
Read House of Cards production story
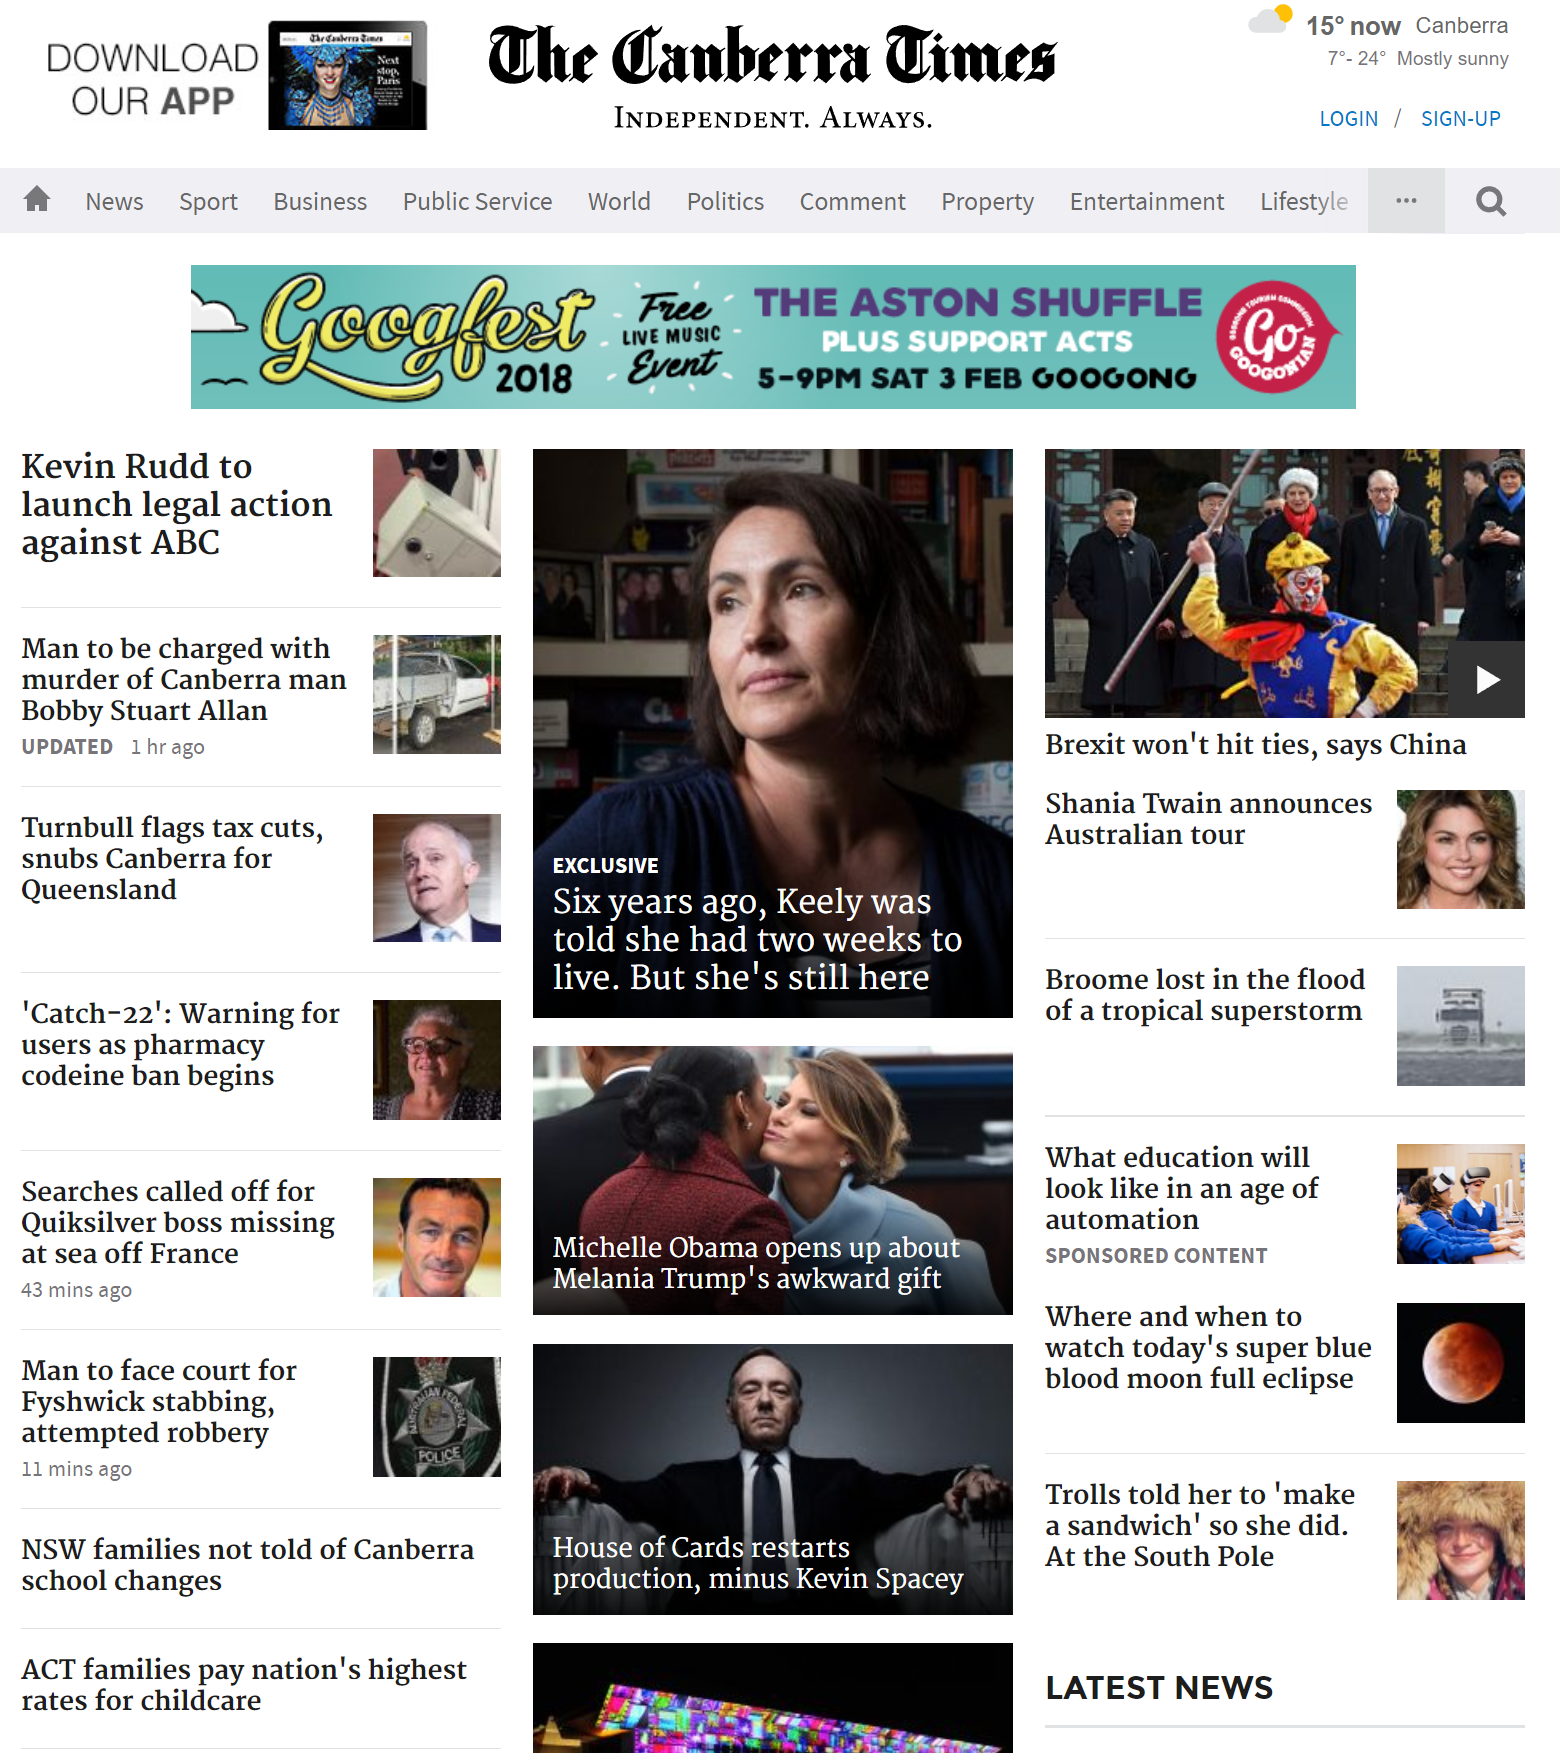(x=773, y=1479)
